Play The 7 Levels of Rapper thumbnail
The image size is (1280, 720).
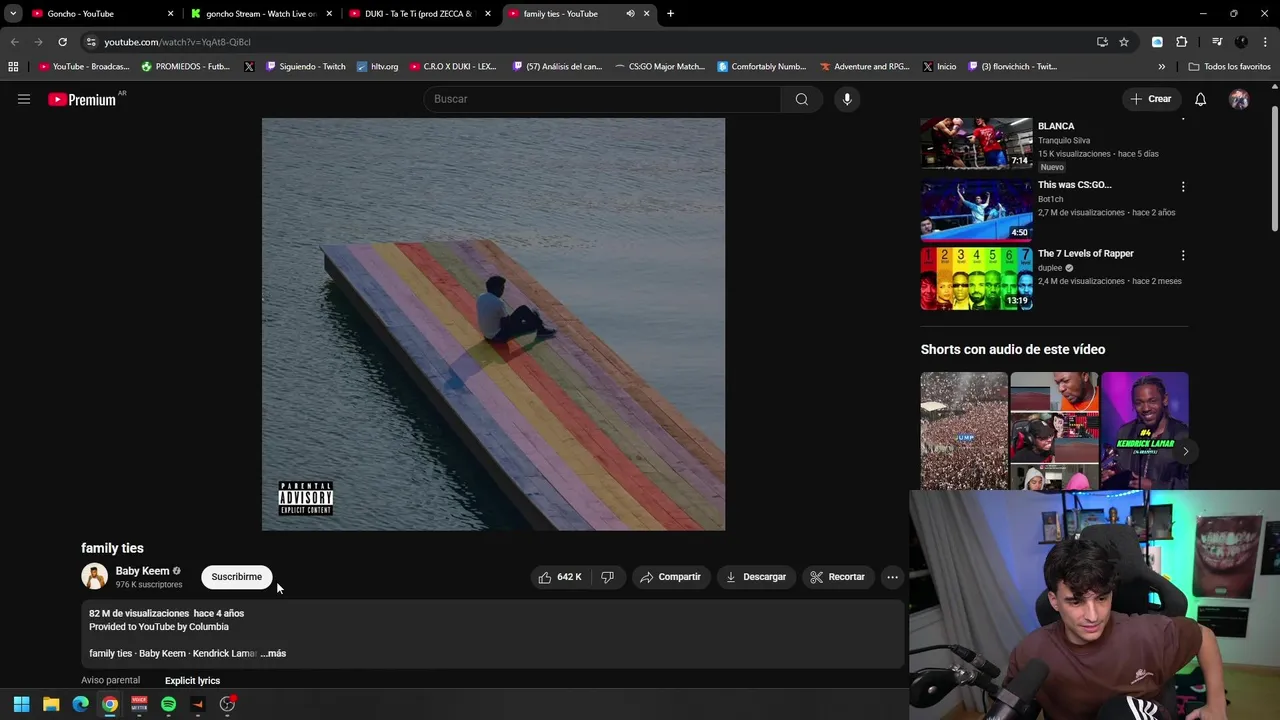976,279
